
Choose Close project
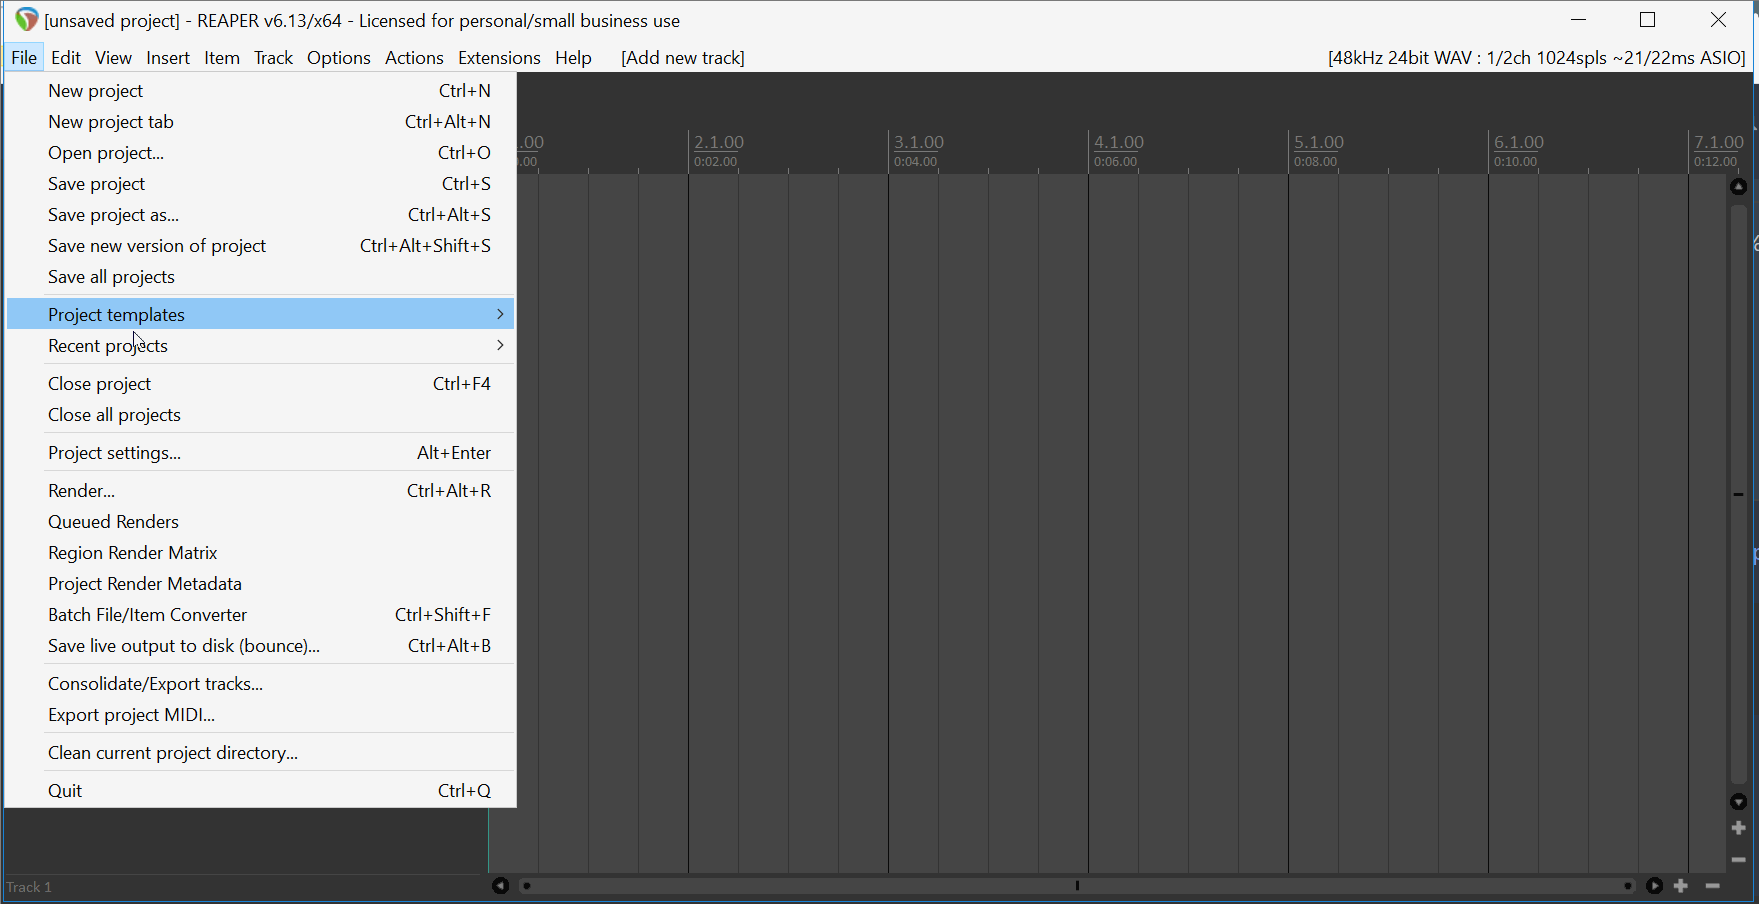click(260, 383)
